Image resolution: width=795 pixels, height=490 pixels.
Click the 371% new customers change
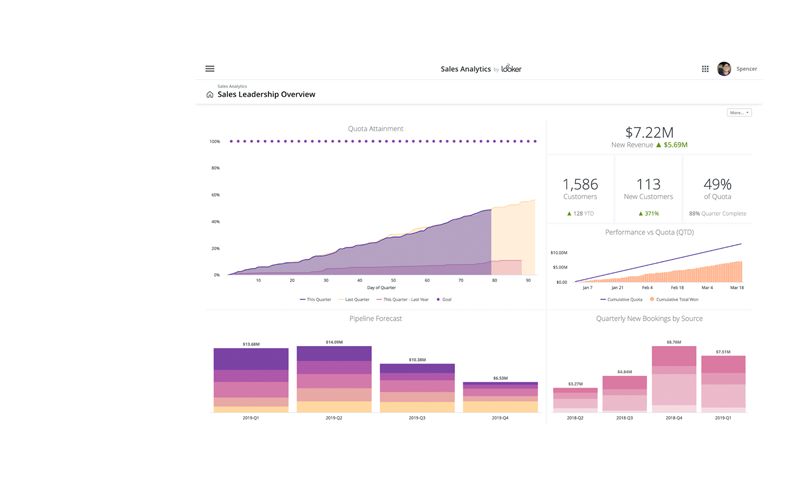(648, 214)
